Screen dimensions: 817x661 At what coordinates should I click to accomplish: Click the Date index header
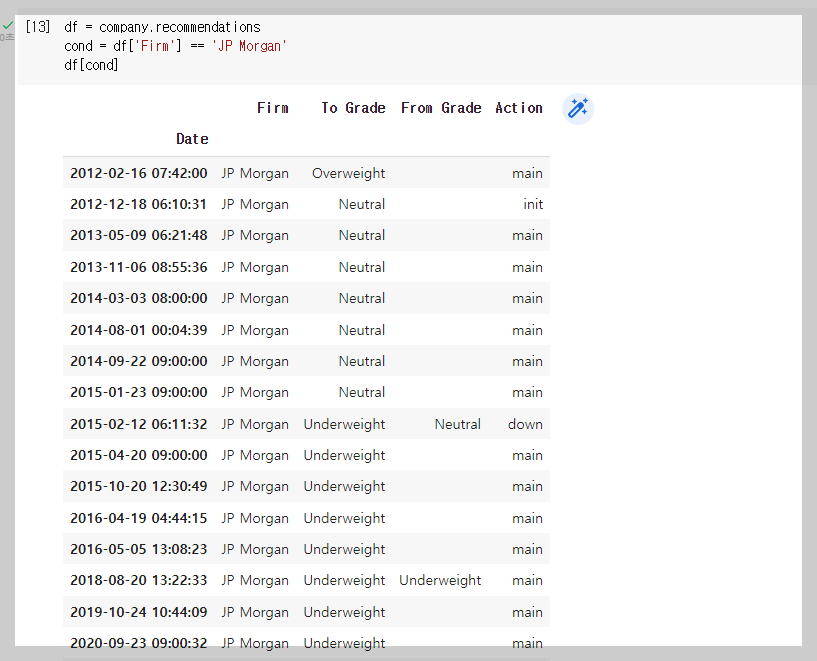tap(192, 139)
